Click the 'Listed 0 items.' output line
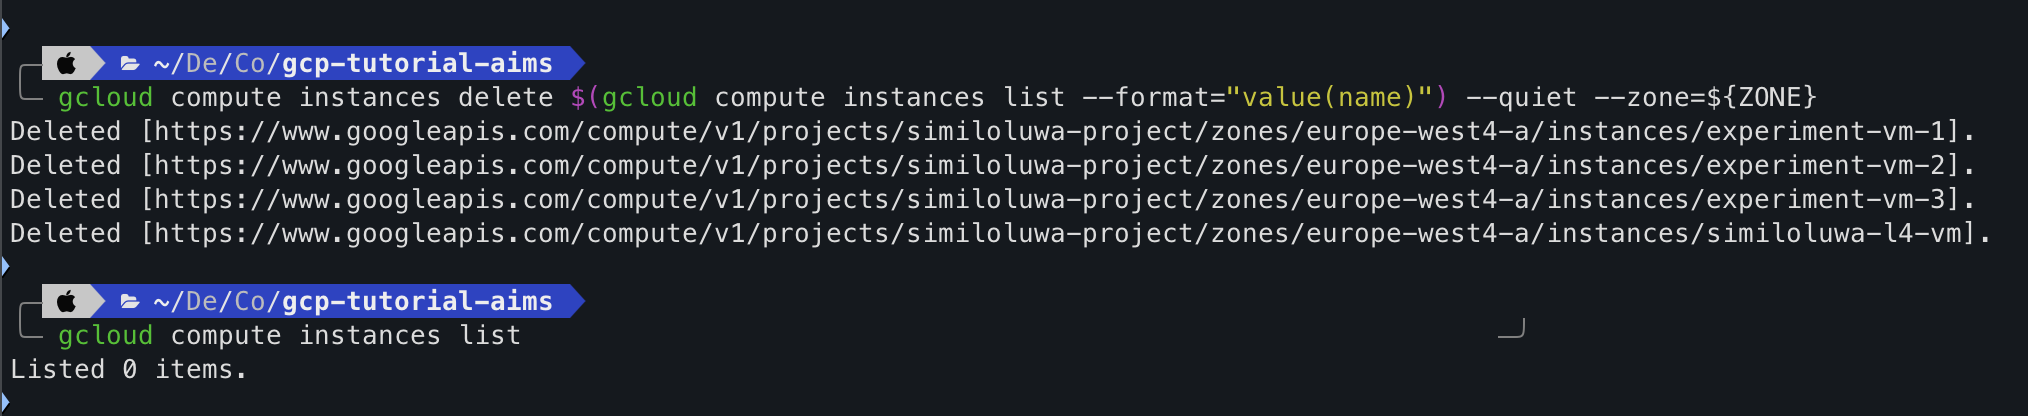Viewport: 2028px width, 416px height. [128, 370]
